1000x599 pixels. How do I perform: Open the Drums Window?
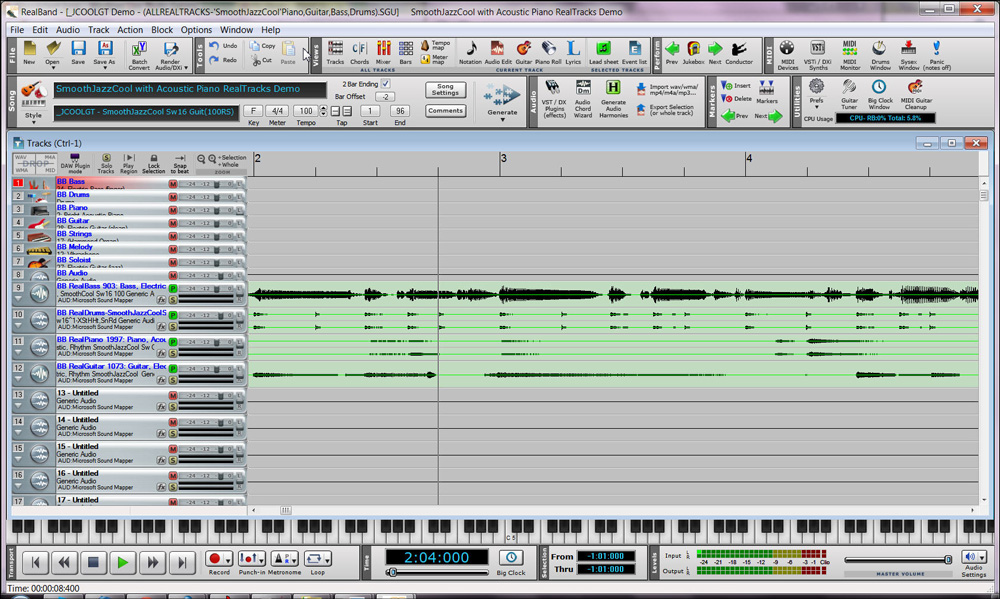(x=879, y=55)
